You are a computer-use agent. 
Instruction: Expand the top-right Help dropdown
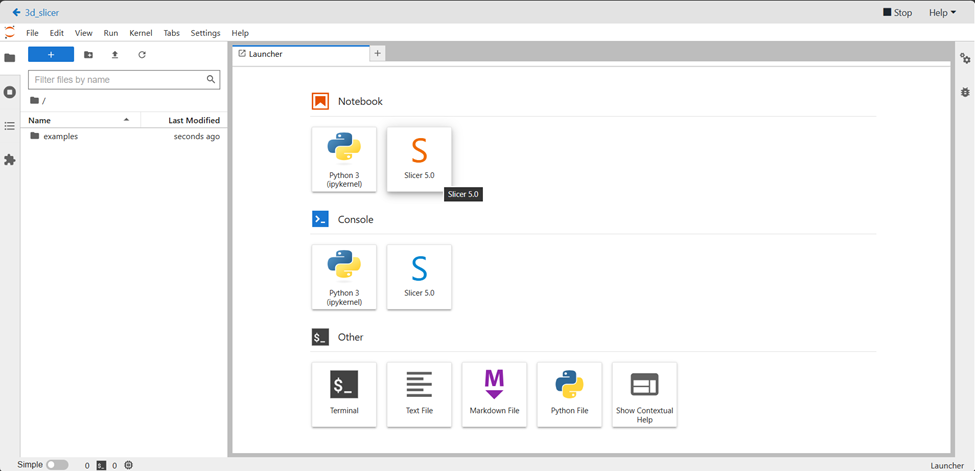[942, 12]
